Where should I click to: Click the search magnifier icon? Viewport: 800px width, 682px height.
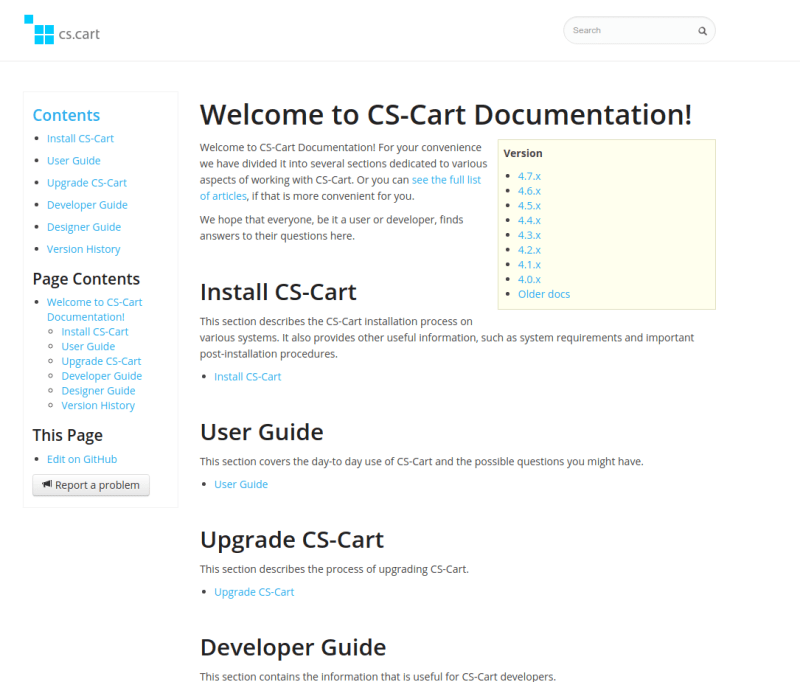click(x=702, y=30)
